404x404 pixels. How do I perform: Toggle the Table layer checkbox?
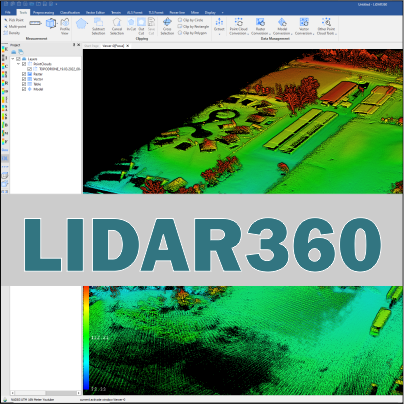pos(24,84)
